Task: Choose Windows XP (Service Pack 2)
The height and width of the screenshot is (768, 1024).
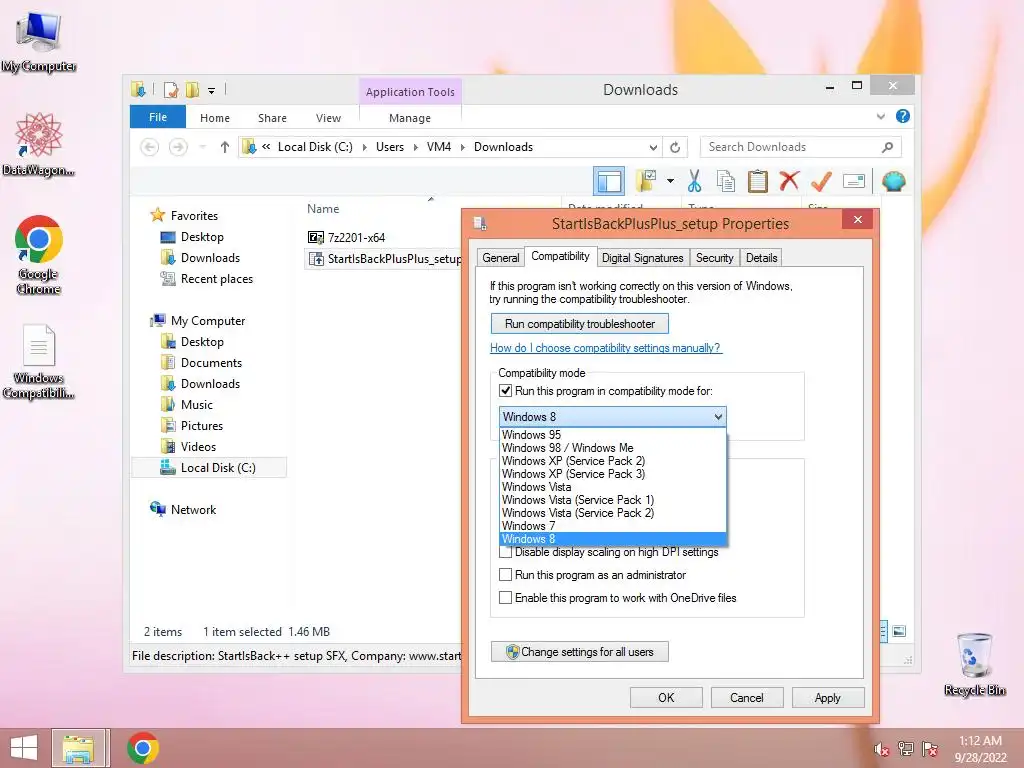Action: [x=613, y=461]
